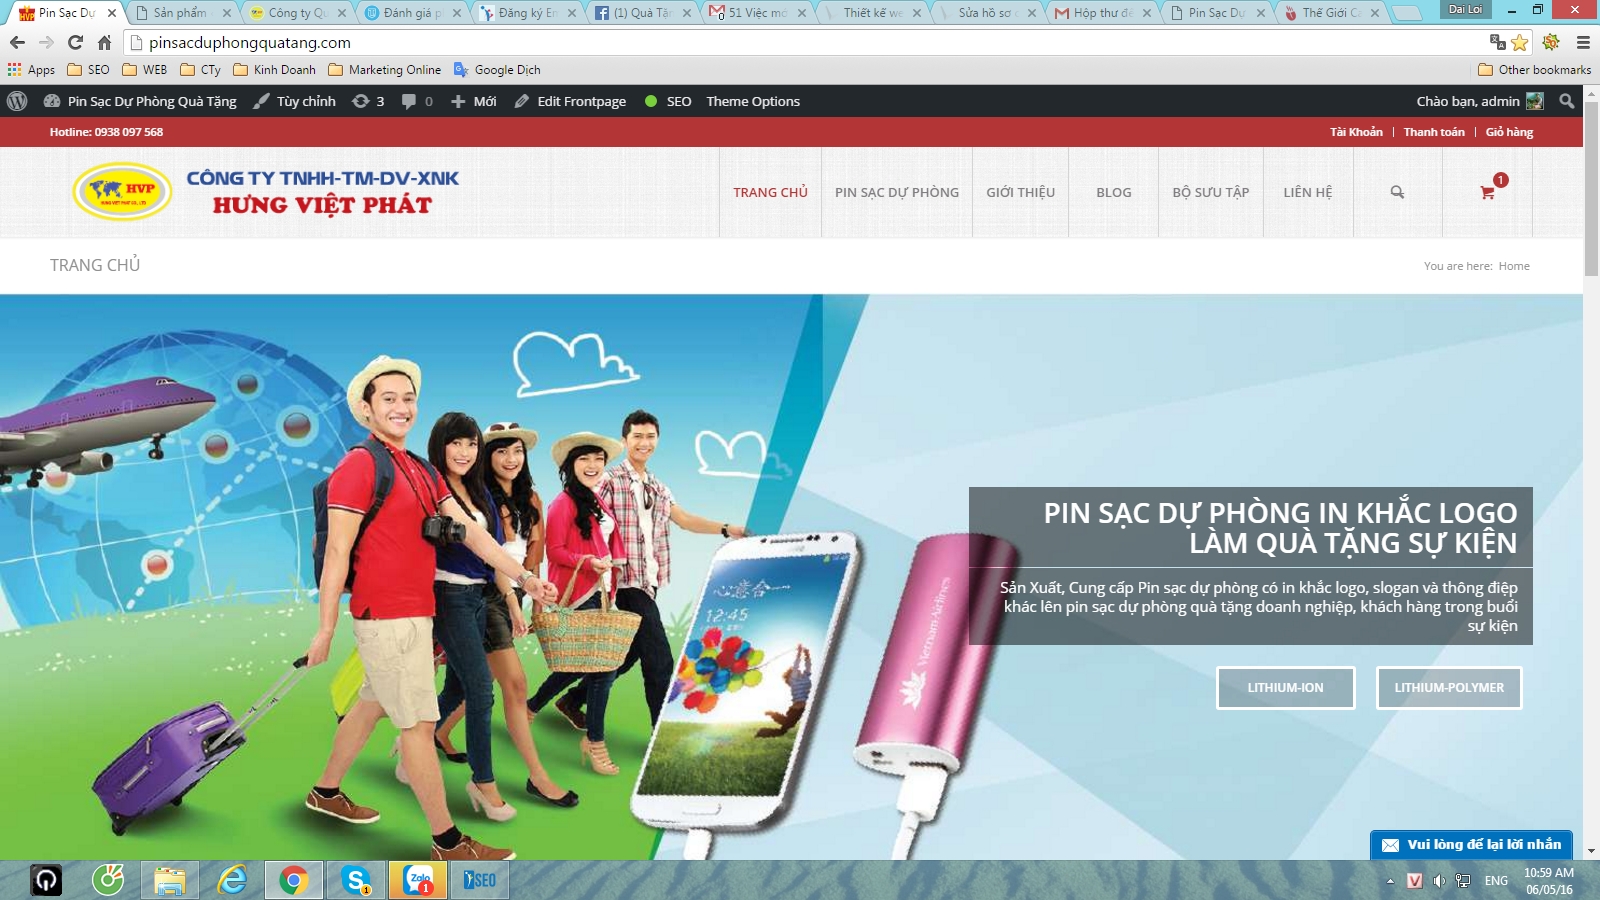The width and height of the screenshot is (1600, 900).
Task: Expand the Marketing Online bookmarks folder
Action: click(x=385, y=70)
